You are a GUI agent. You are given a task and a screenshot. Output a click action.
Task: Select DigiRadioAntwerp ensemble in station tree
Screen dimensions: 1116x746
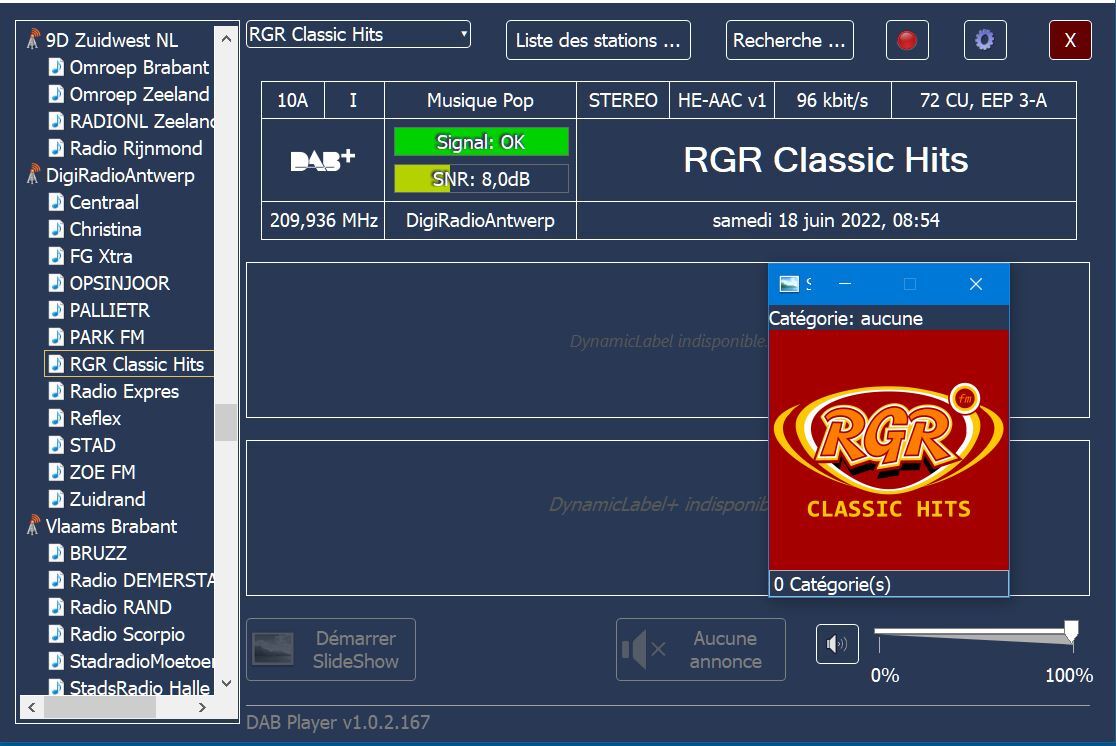120,175
